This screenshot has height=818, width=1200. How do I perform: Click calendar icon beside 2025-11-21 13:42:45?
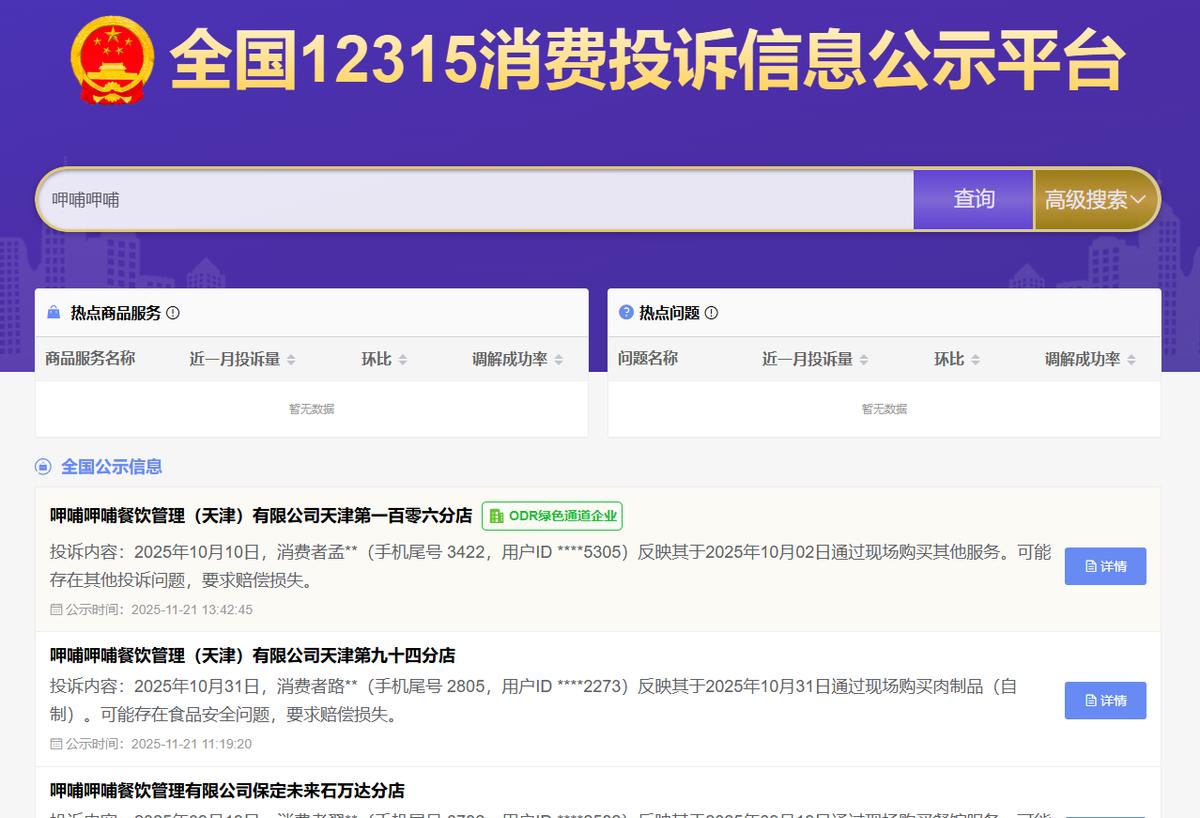click(x=56, y=609)
